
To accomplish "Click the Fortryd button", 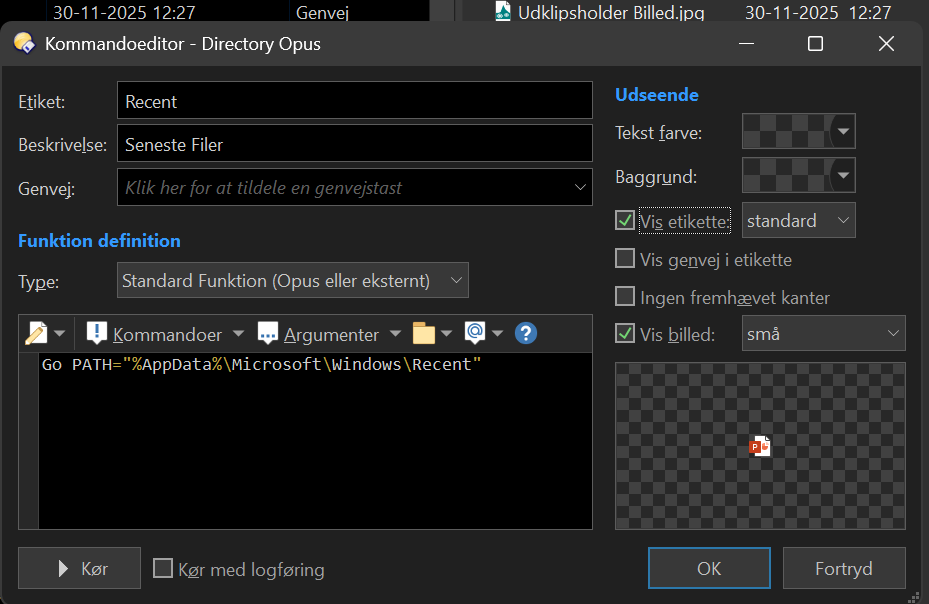I will 844,569.
